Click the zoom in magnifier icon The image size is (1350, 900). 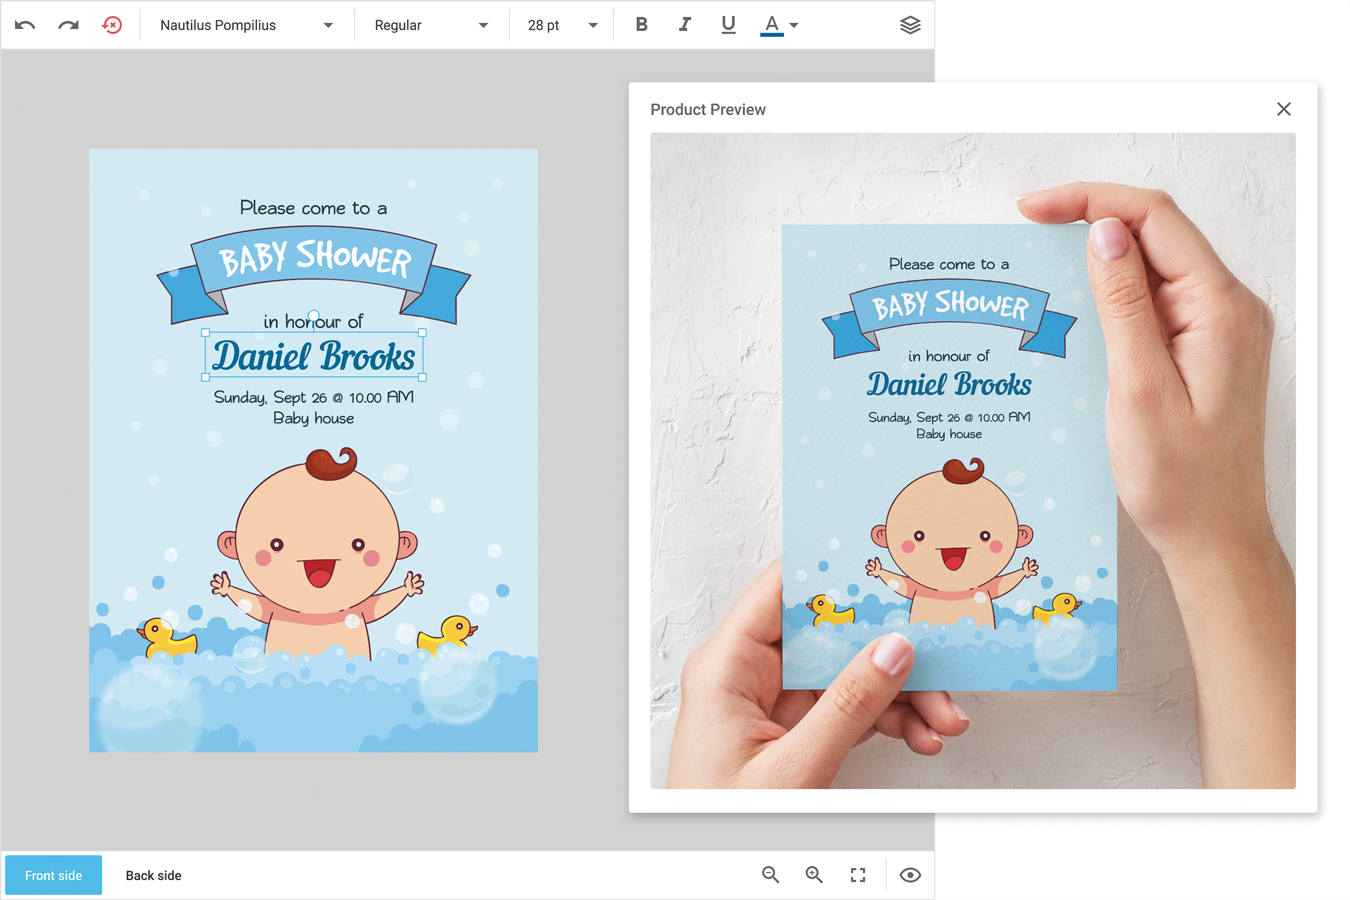click(x=815, y=875)
